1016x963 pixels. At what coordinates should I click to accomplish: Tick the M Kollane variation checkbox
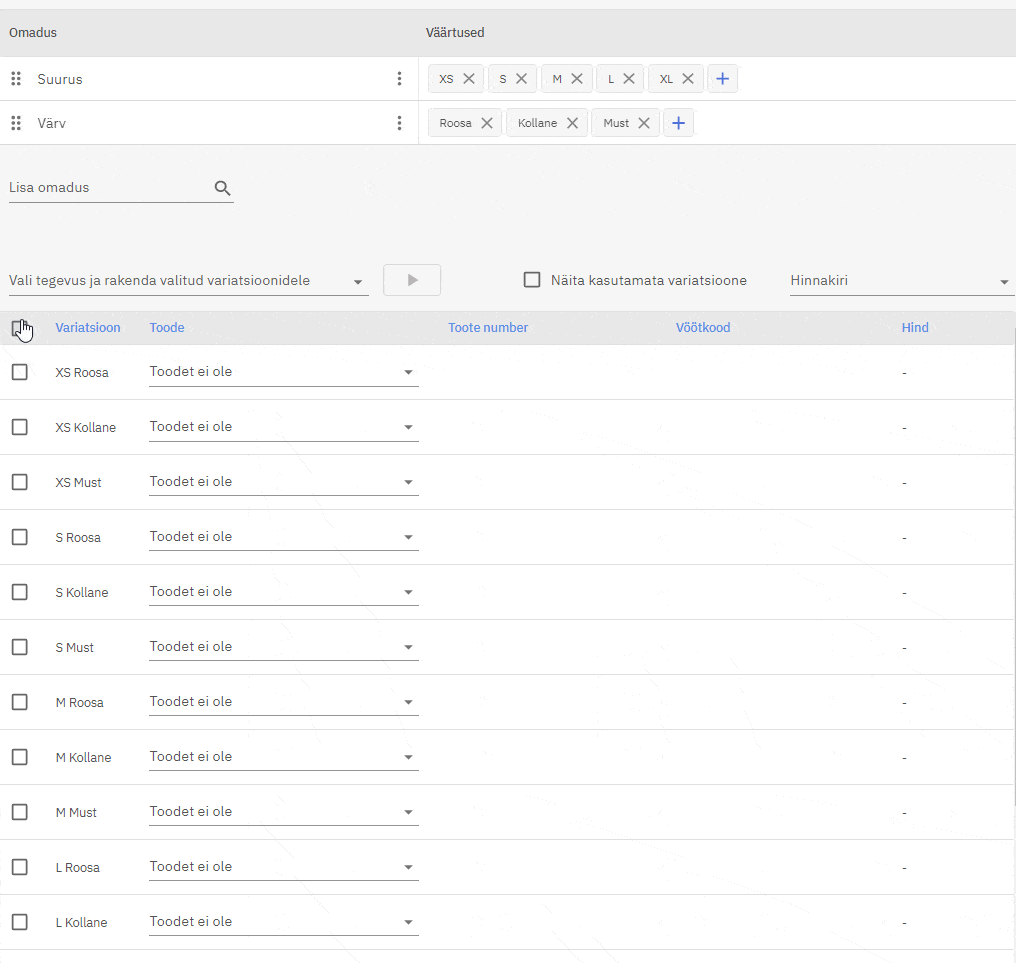pos(20,757)
